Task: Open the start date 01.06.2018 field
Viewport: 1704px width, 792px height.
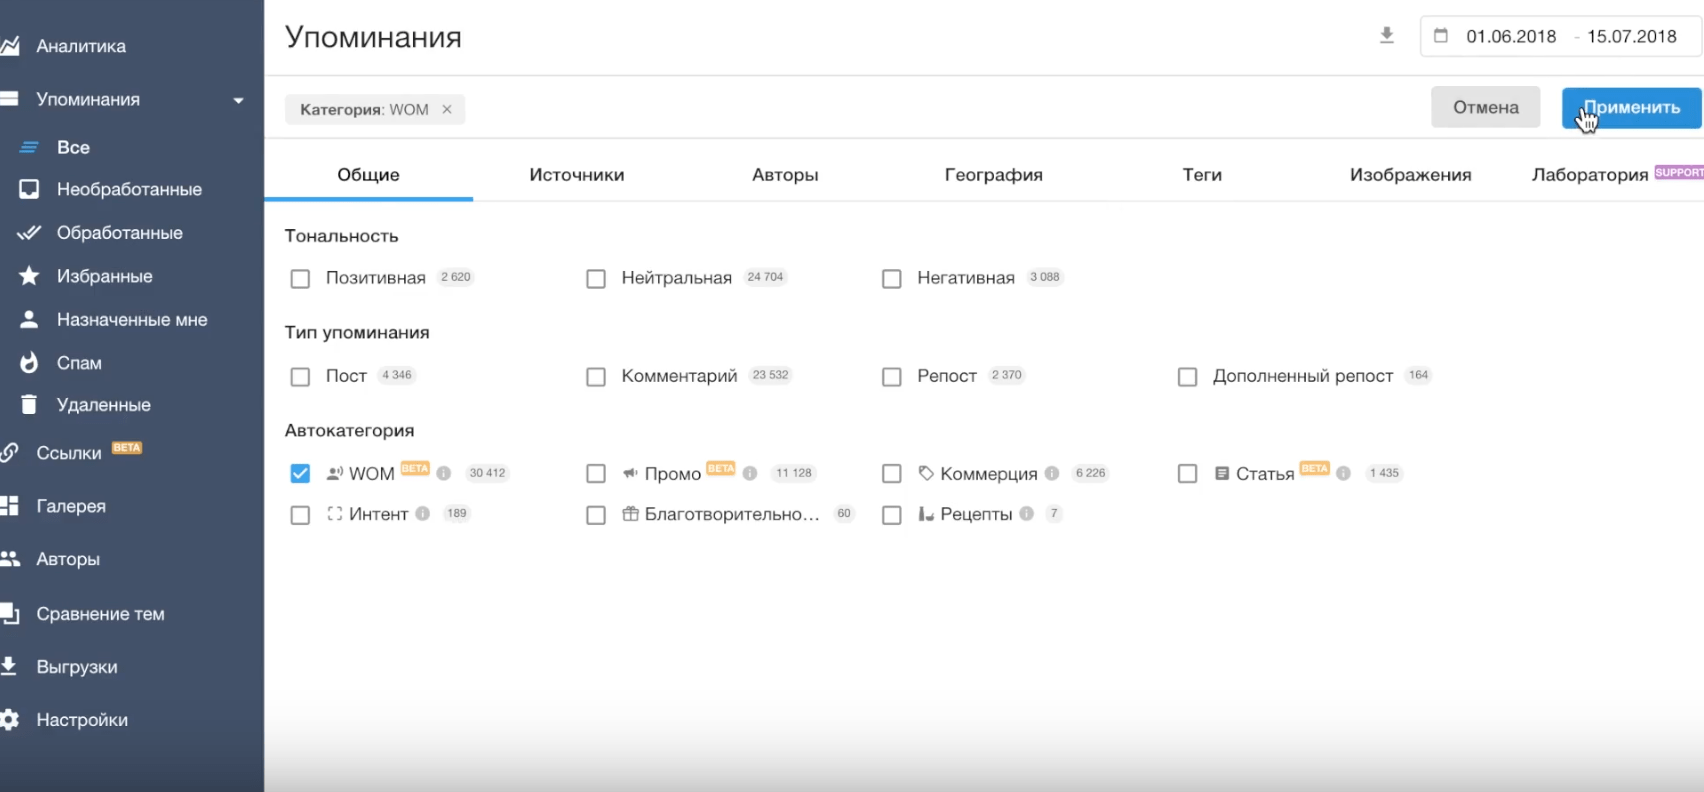Action: click(1511, 37)
